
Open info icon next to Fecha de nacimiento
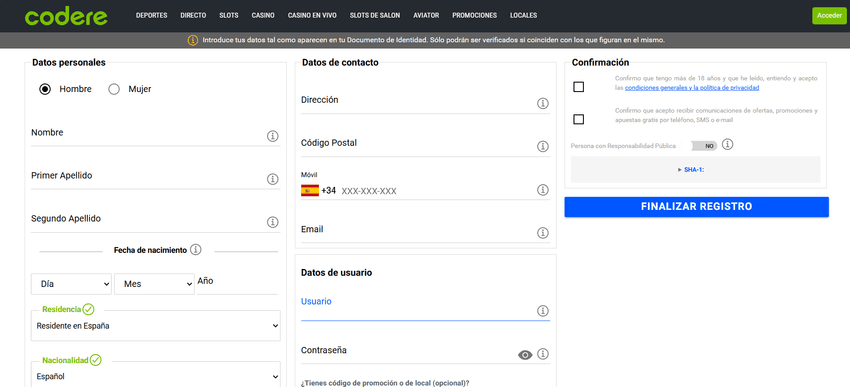(x=196, y=250)
